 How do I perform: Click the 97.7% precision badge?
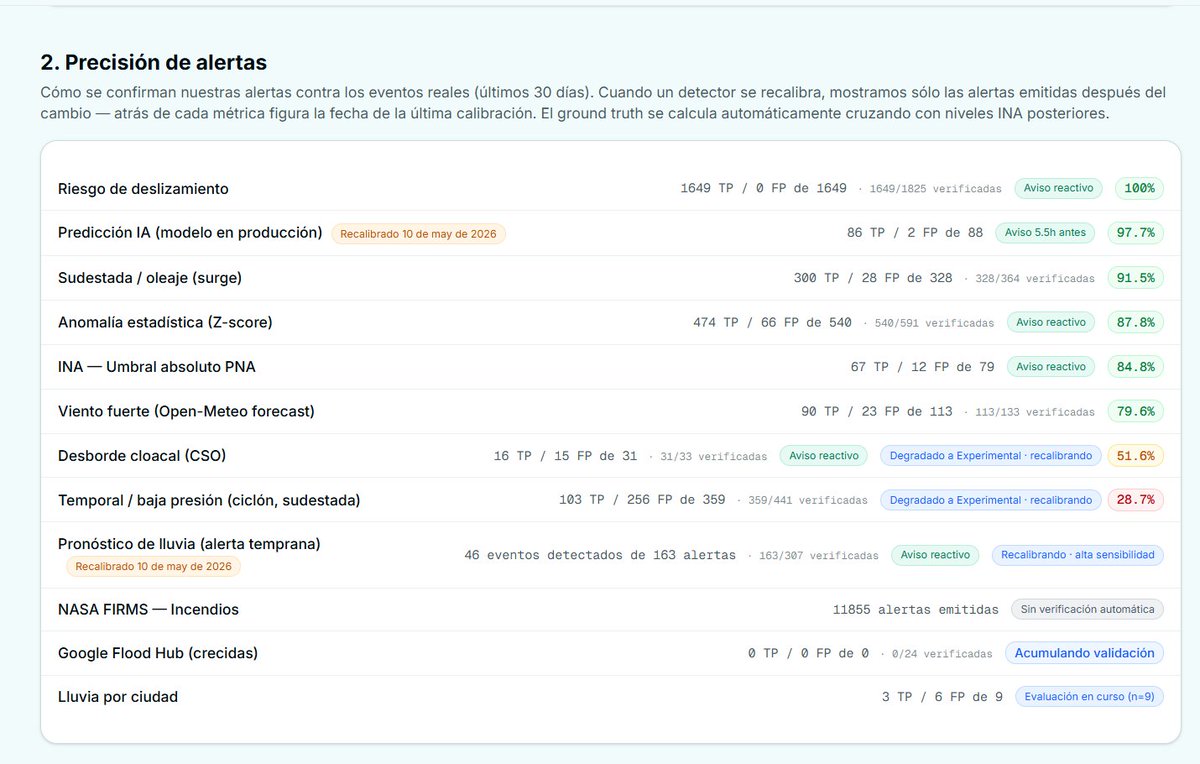coord(1135,232)
